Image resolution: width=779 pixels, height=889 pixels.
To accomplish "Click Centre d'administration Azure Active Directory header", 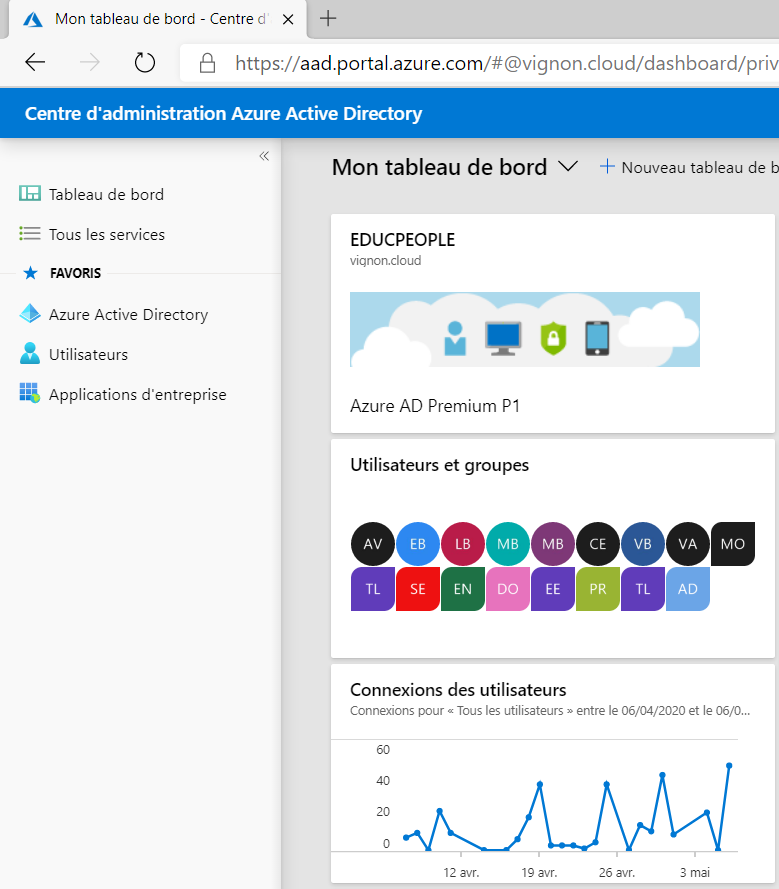I will (223, 113).
